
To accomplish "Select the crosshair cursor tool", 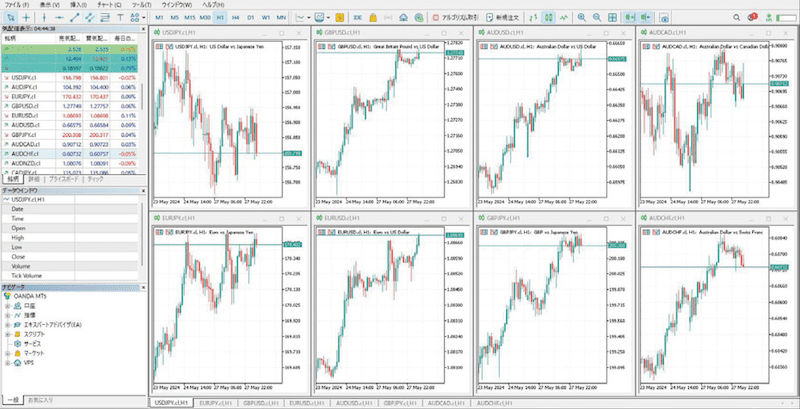I will coord(27,17).
